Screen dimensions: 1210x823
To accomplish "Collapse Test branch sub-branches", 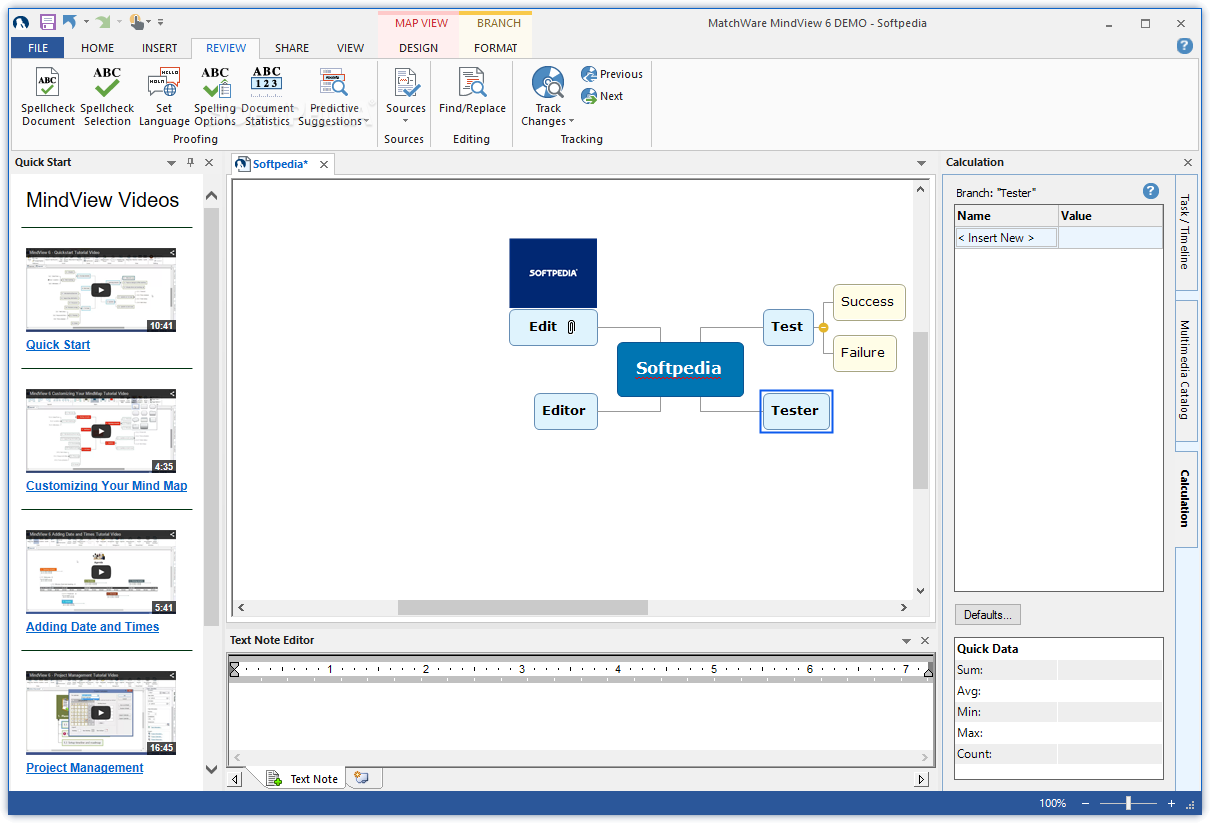I will 823,328.
